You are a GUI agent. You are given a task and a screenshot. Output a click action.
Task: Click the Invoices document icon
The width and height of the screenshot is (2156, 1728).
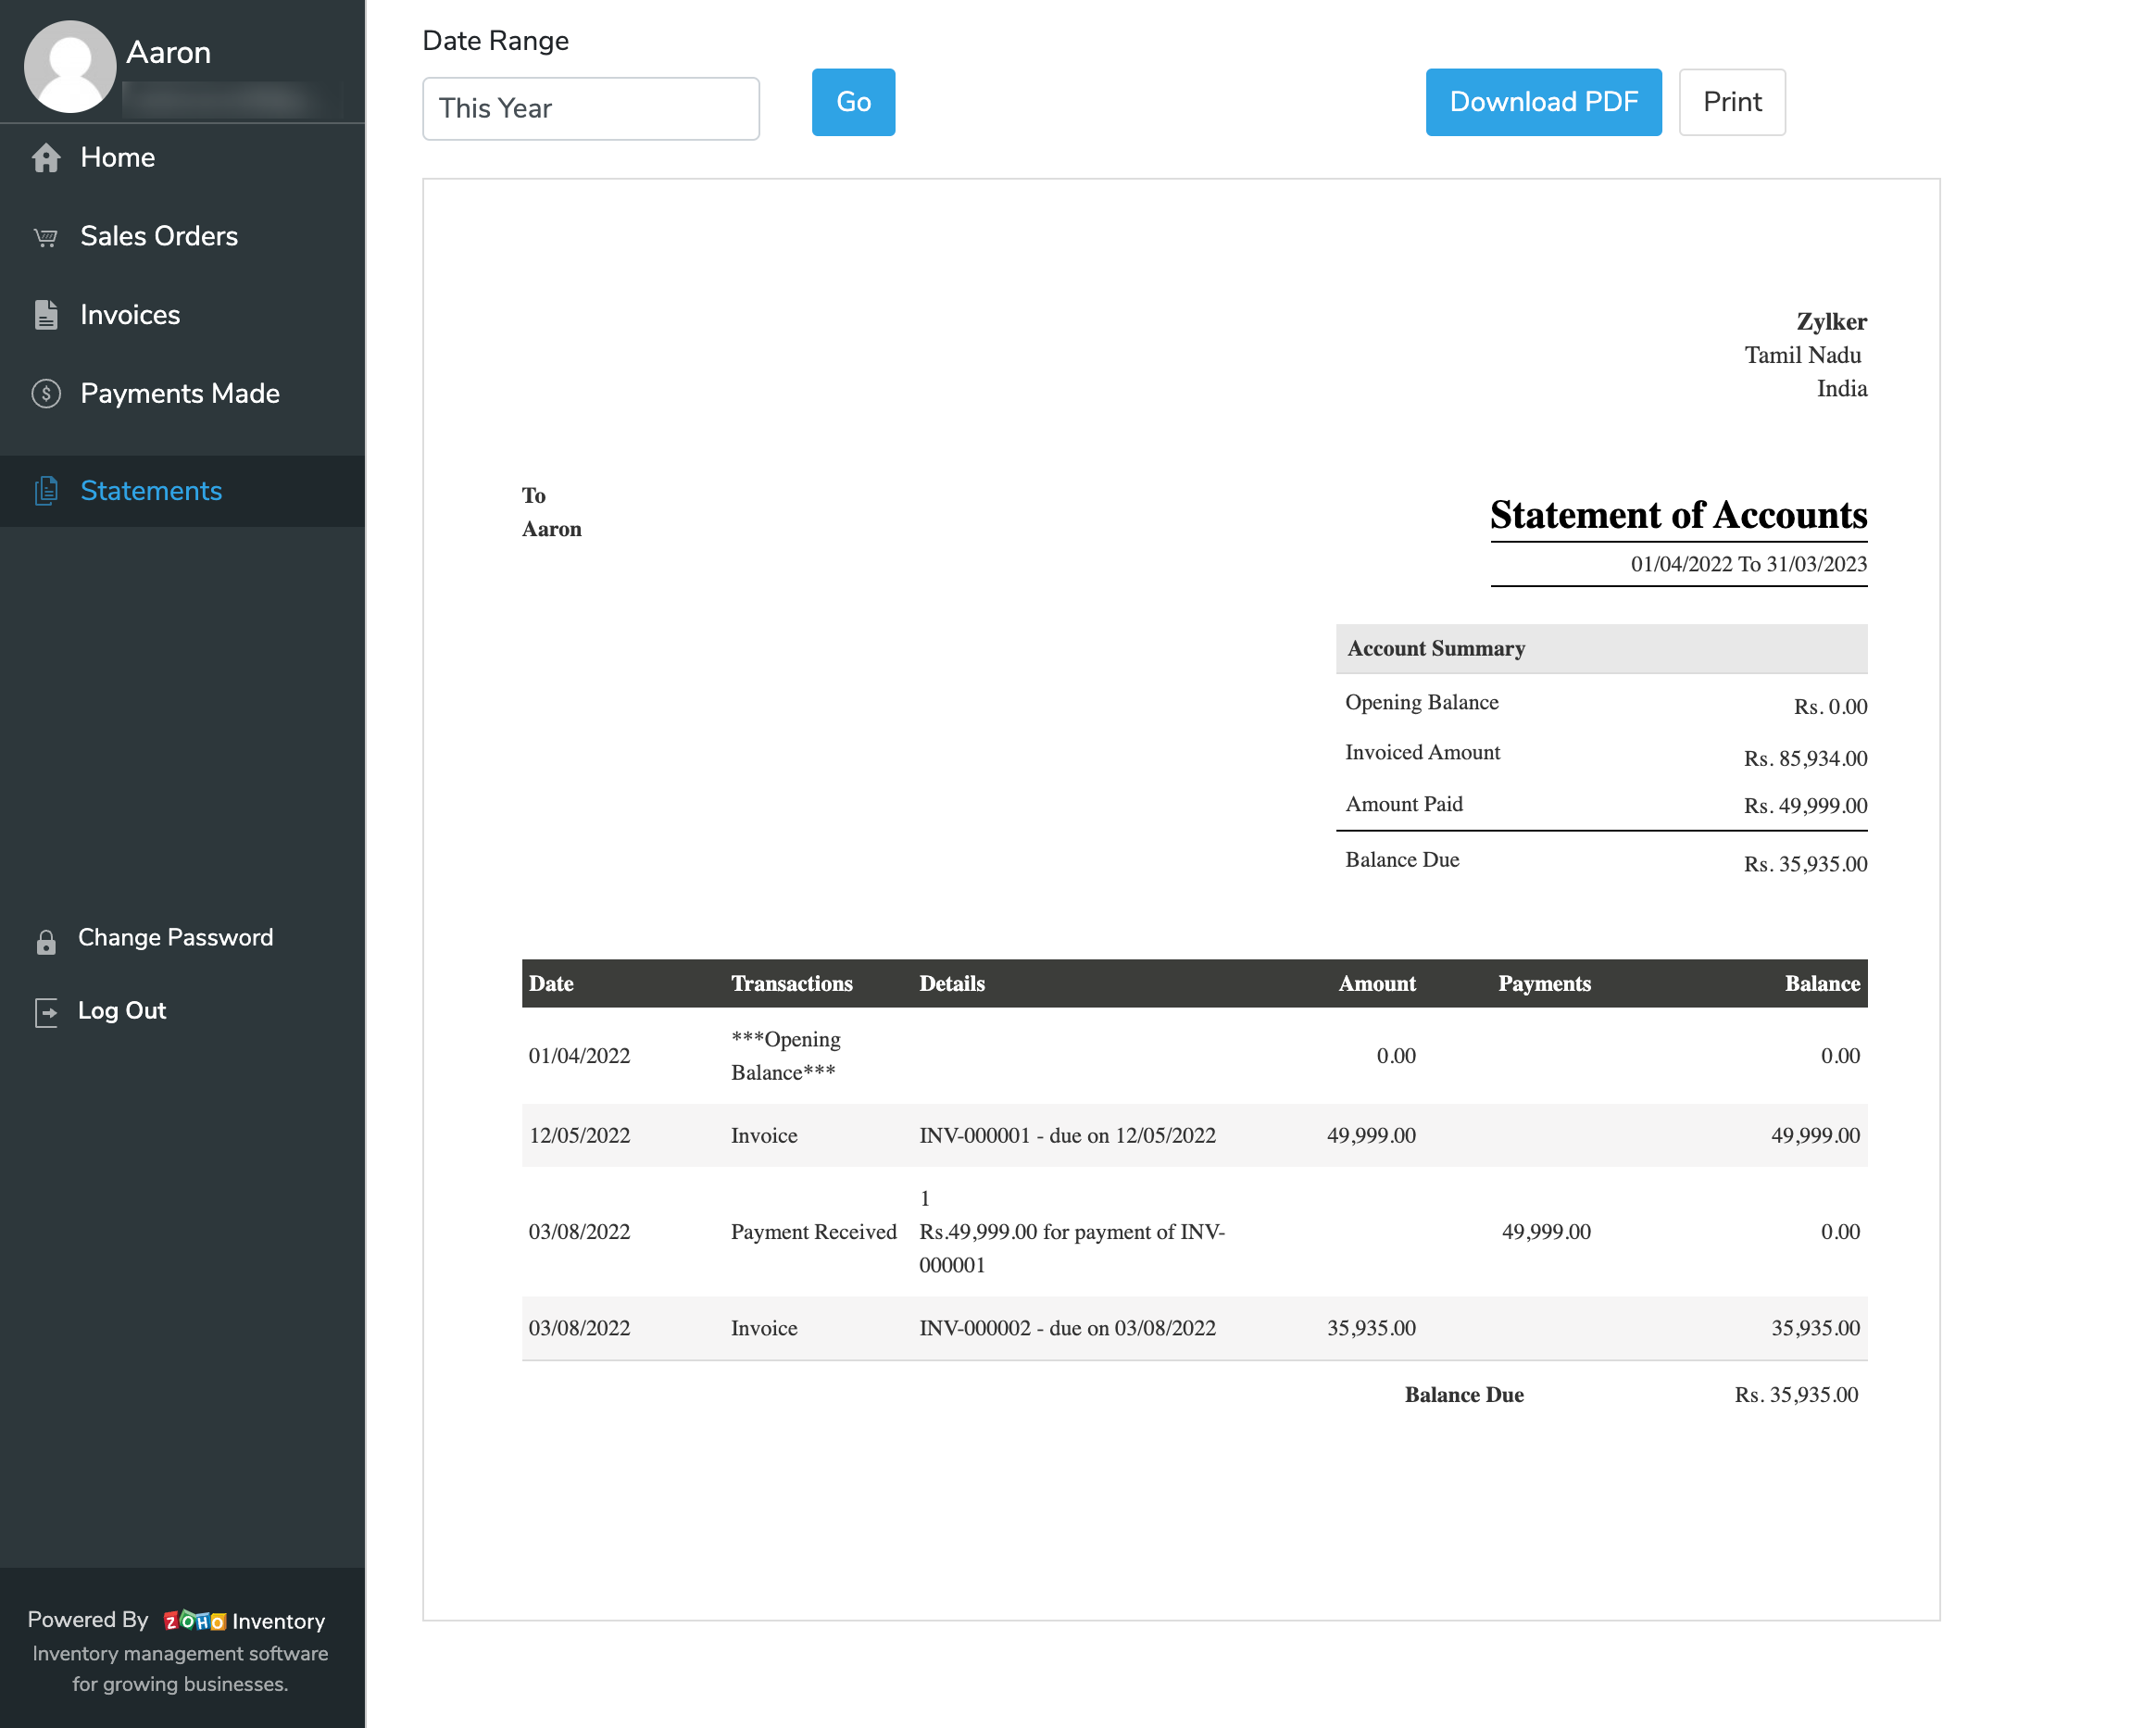click(46, 315)
